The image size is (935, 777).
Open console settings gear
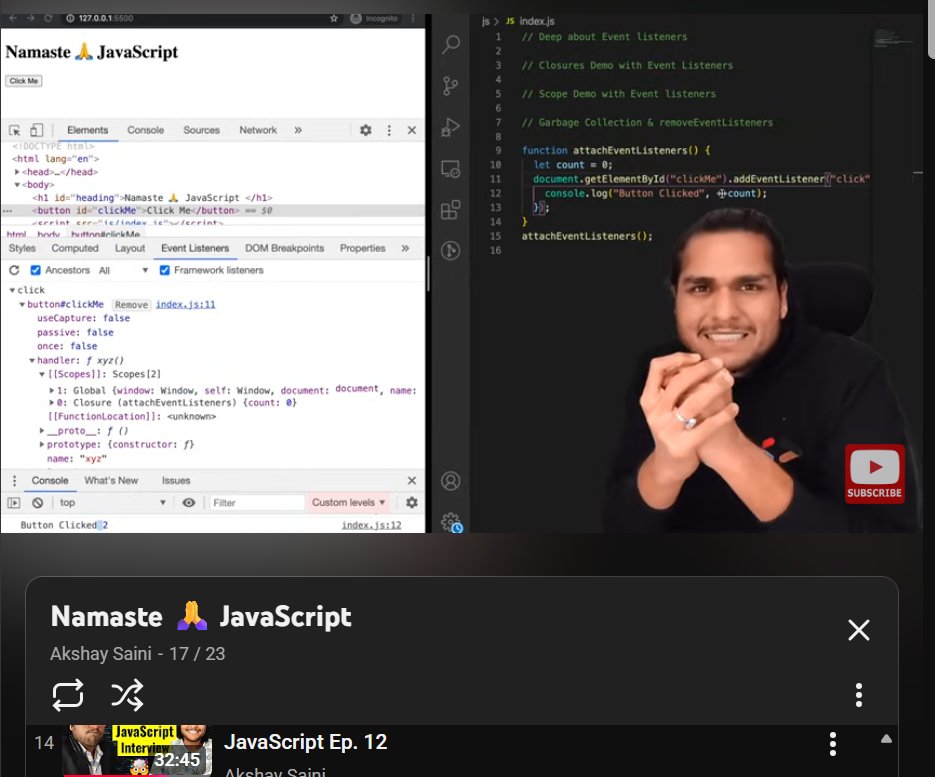(411, 503)
